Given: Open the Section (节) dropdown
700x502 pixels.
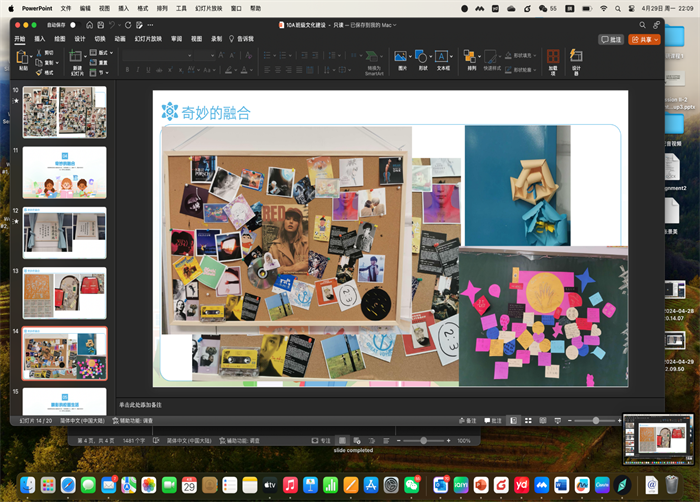Looking at the screenshot, I should coord(99,72).
